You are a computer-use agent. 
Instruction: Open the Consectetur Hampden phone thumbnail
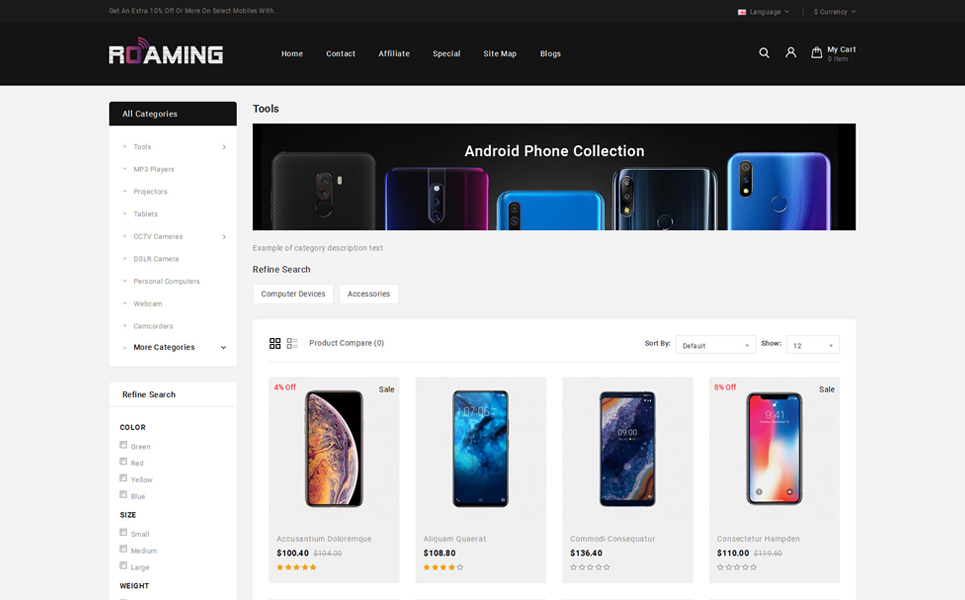pos(774,449)
